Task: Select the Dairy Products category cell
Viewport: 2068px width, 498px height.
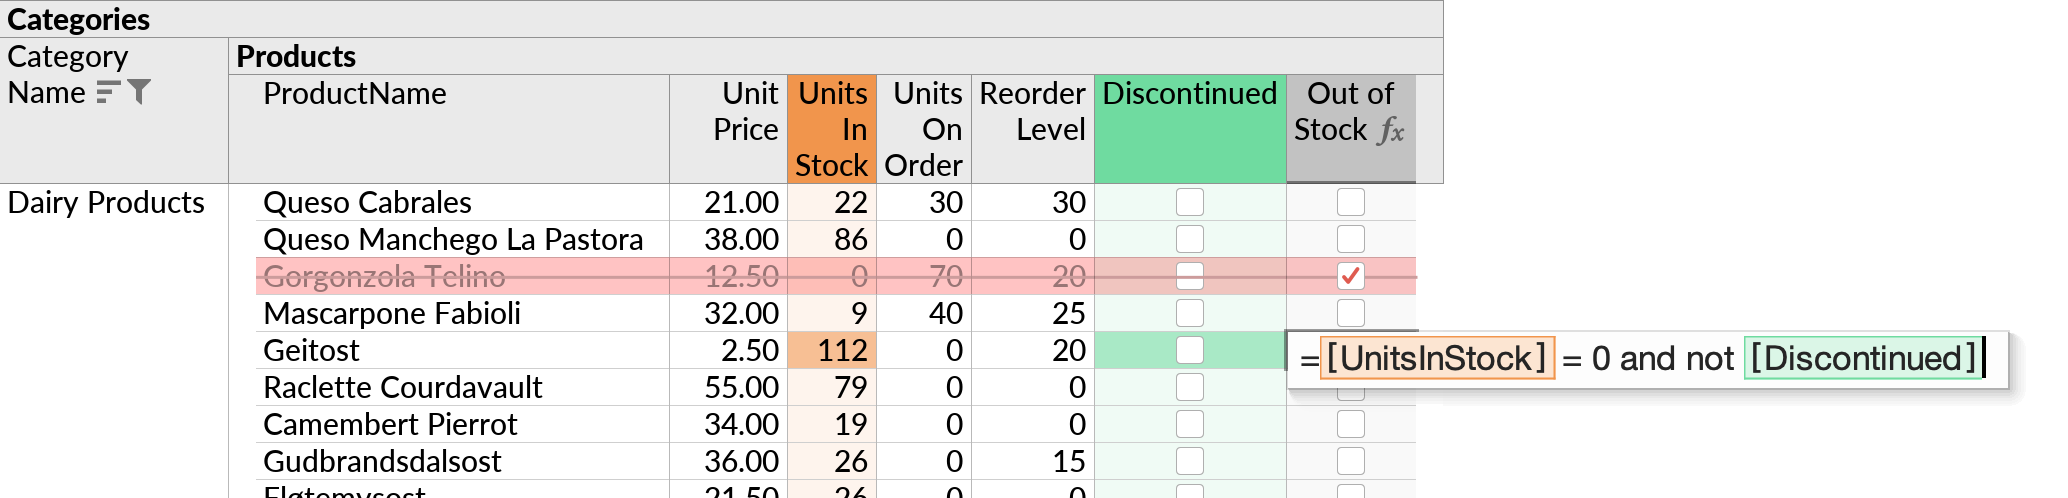Action: (x=106, y=202)
